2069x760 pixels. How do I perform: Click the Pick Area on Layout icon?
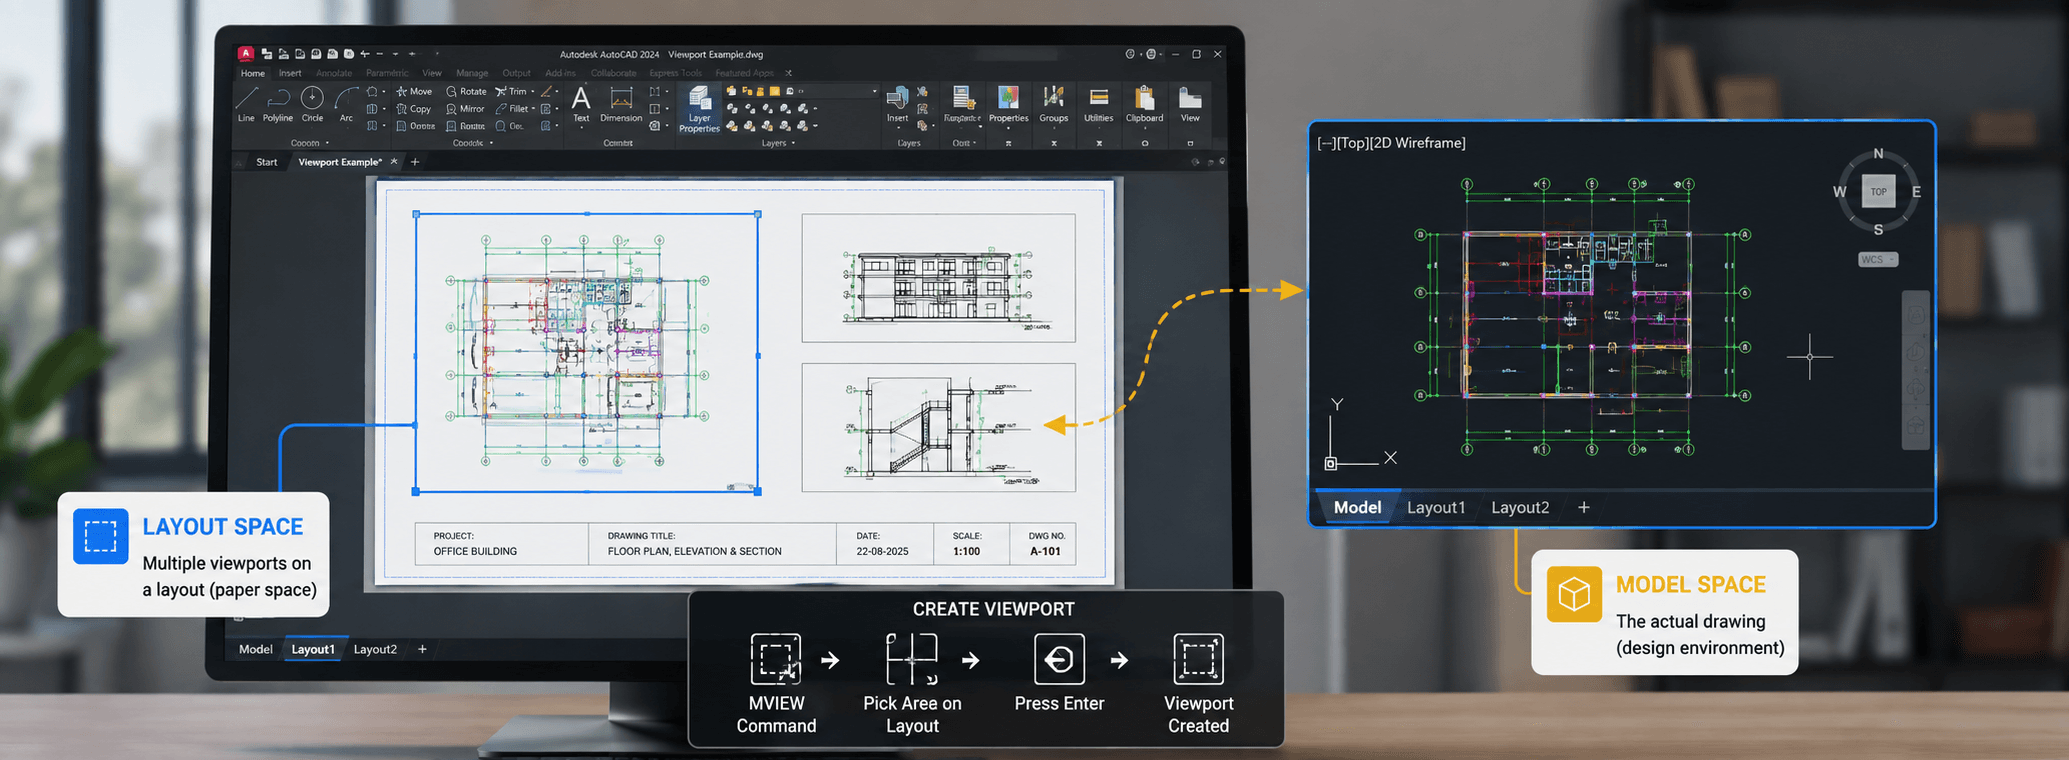coord(912,659)
